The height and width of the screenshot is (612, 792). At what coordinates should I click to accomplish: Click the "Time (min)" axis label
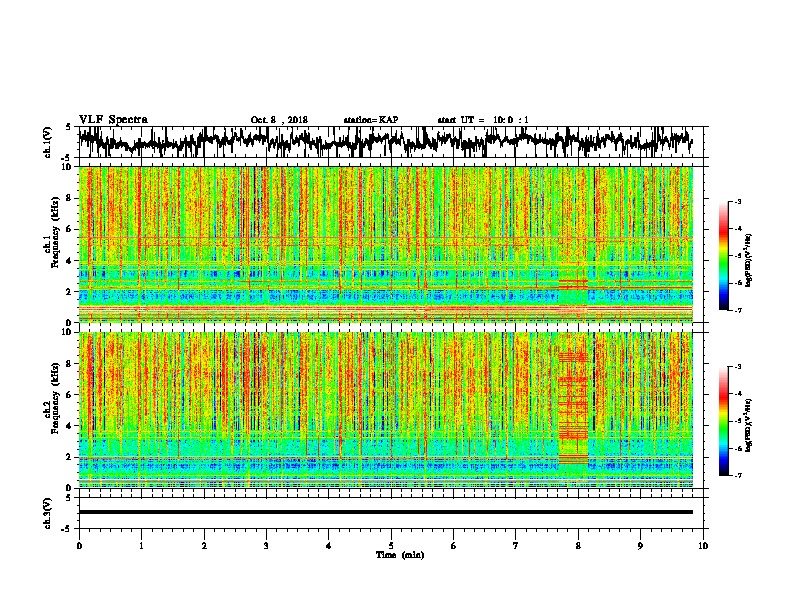pos(400,555)
